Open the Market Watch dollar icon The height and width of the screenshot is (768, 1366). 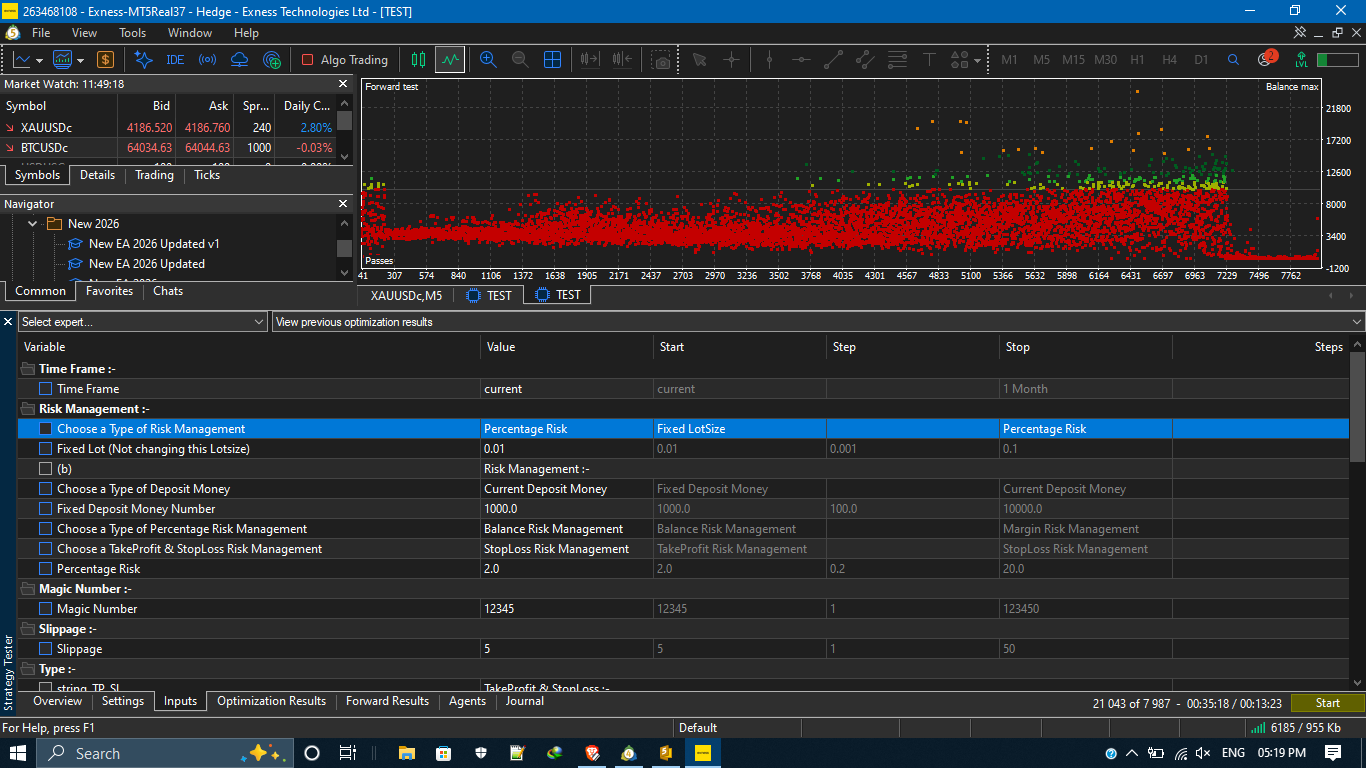pos(105,60)
